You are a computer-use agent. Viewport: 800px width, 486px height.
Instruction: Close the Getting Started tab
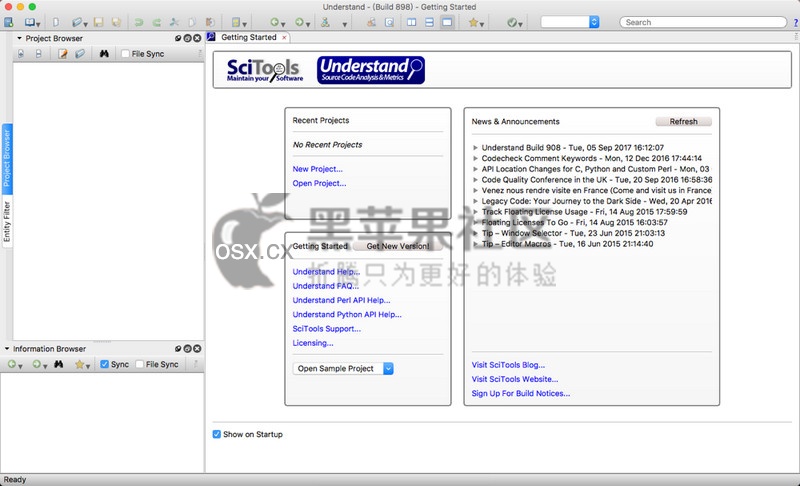coord(284,38)
